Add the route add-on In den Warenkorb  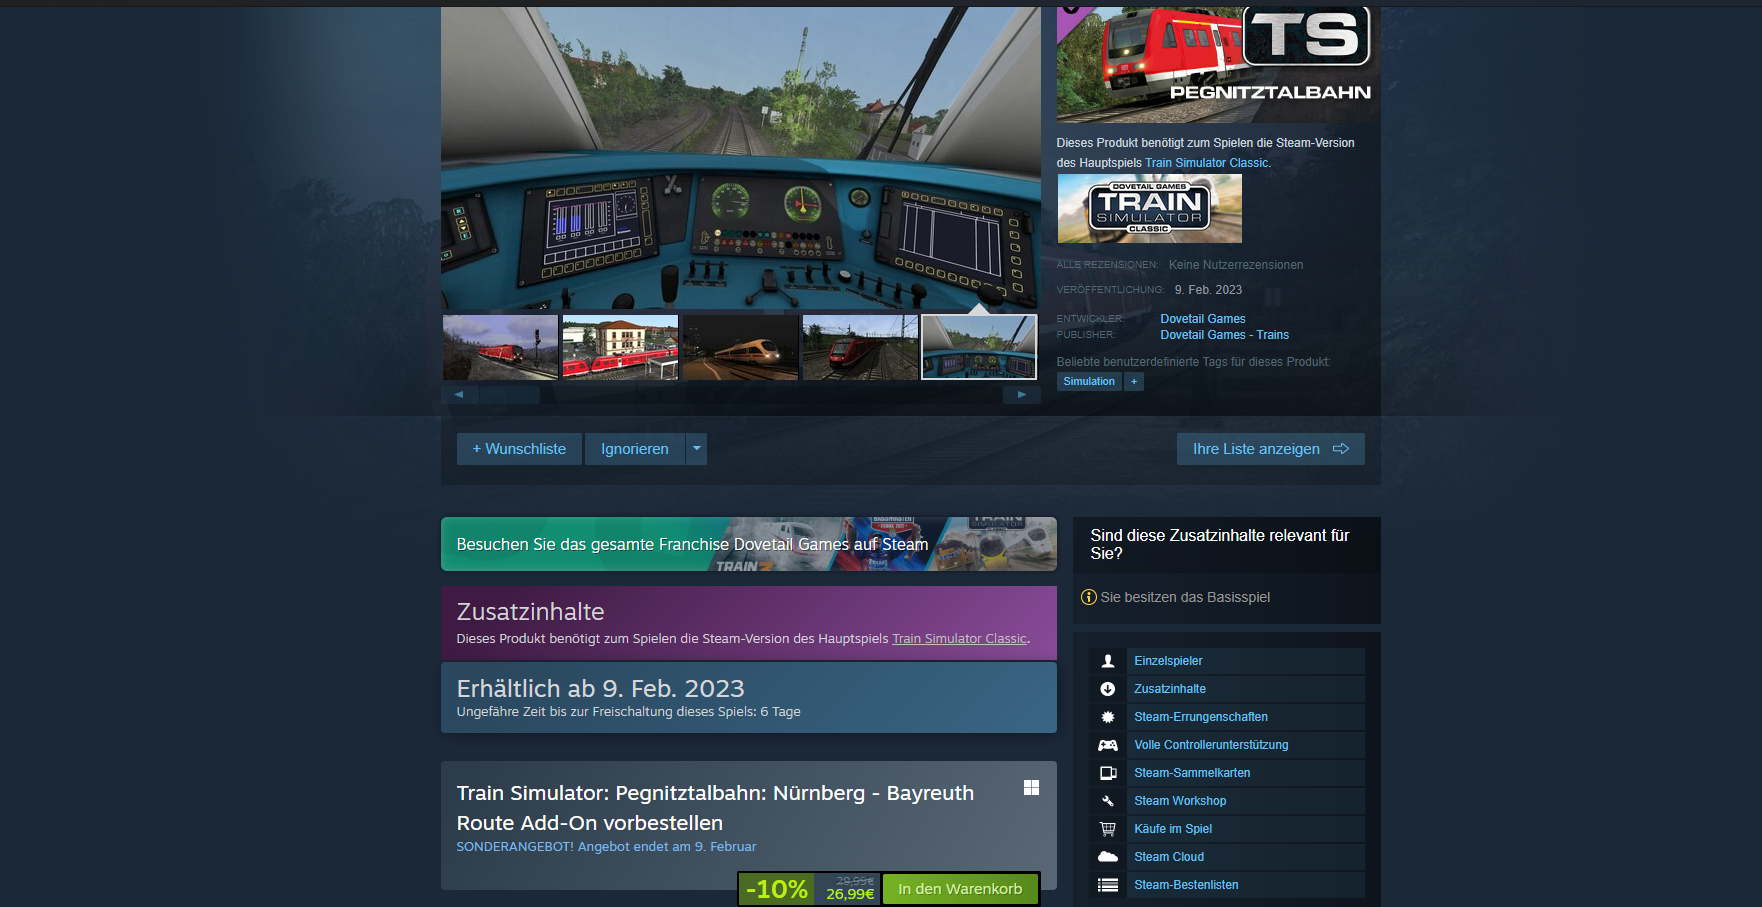pyautogui.click(x=960, y=889)
